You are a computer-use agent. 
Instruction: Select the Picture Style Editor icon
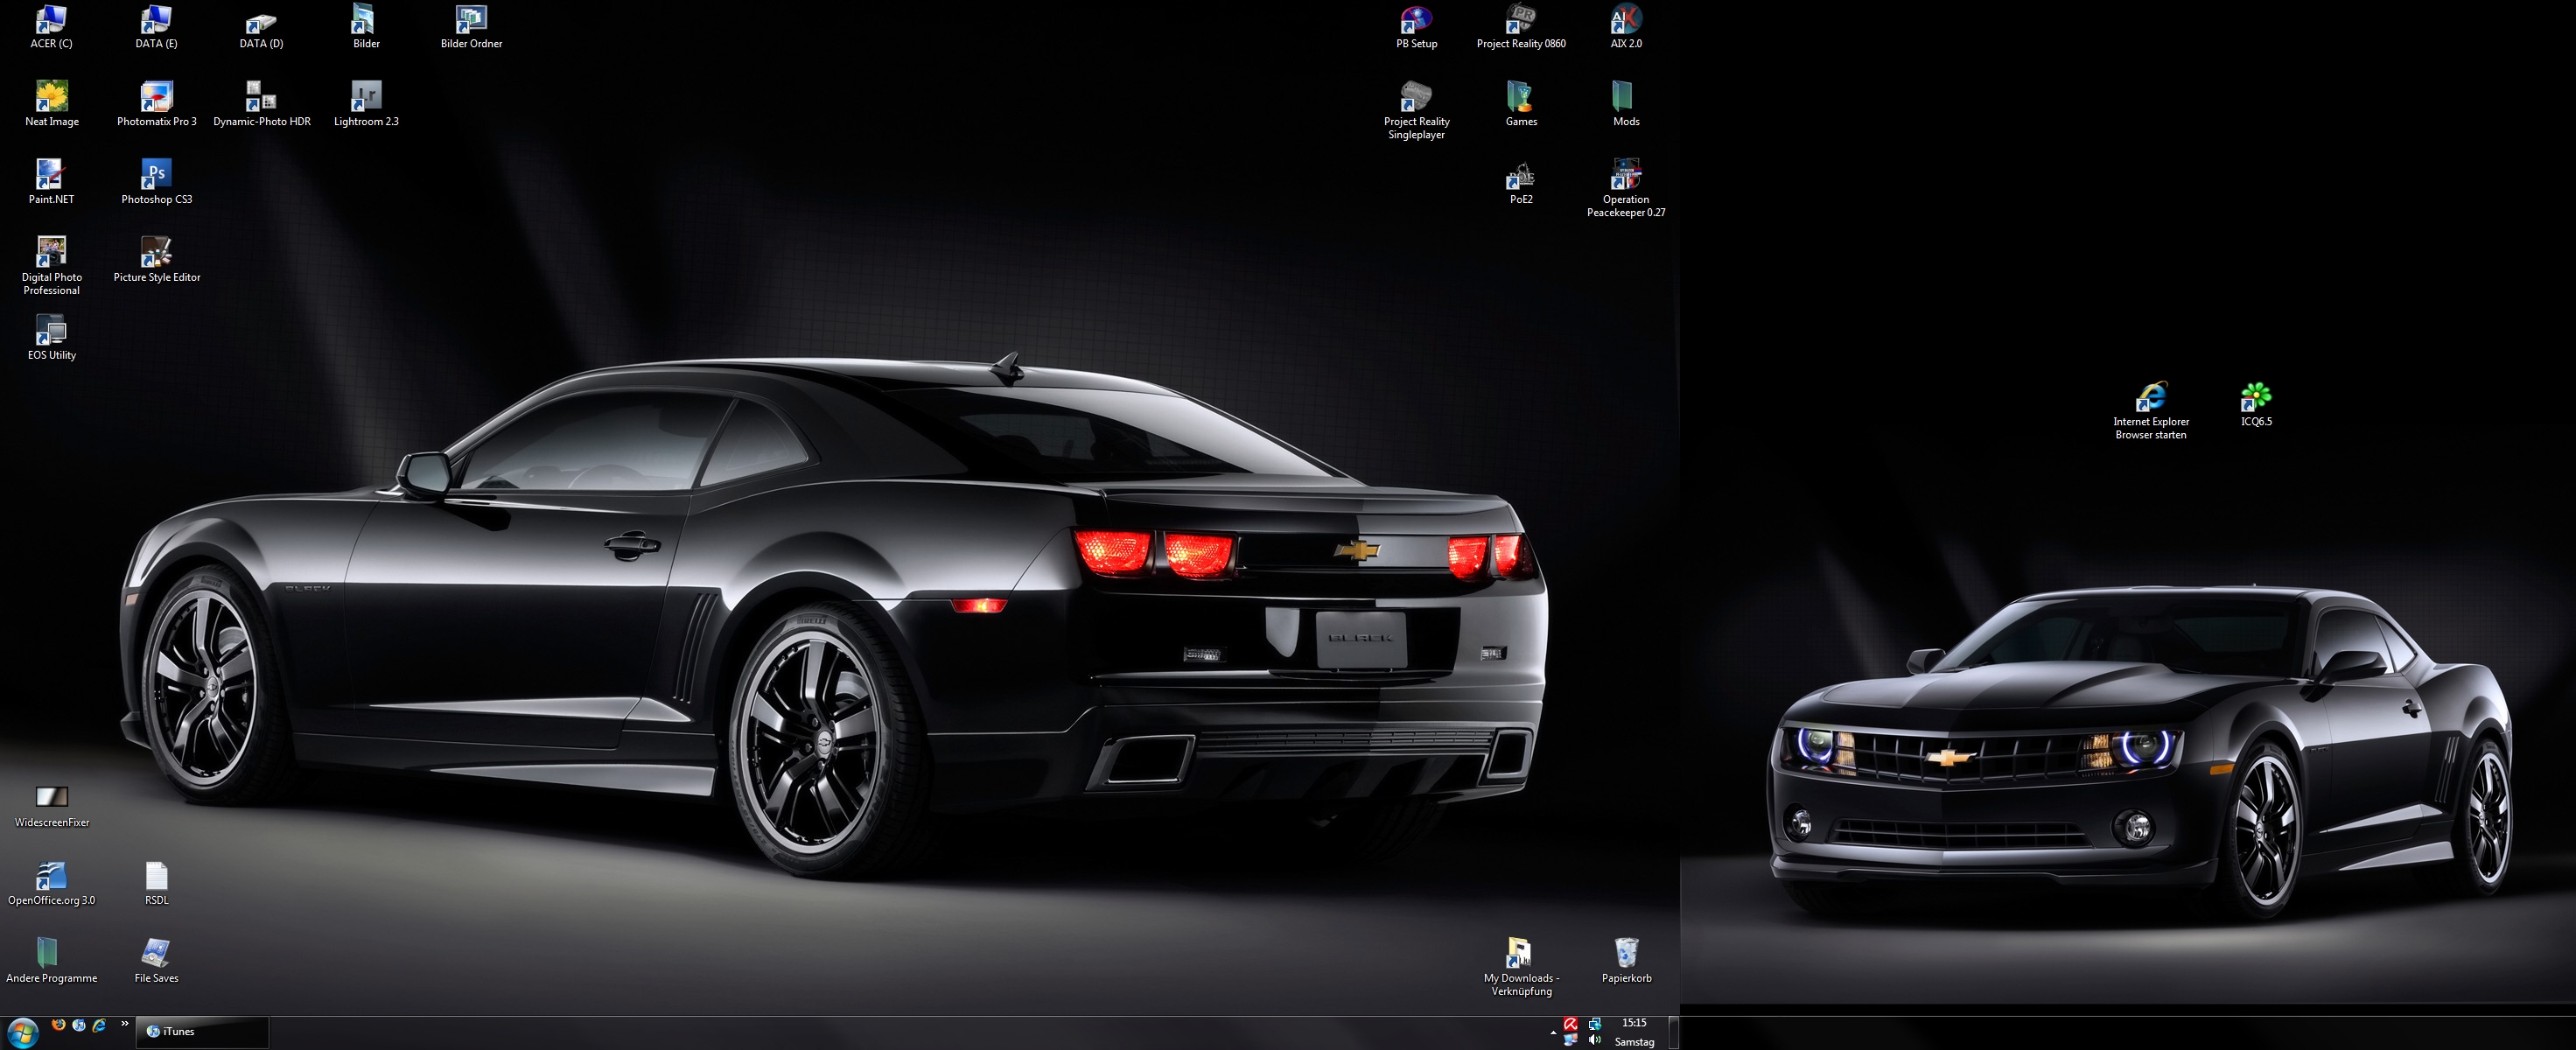(156, 260)
